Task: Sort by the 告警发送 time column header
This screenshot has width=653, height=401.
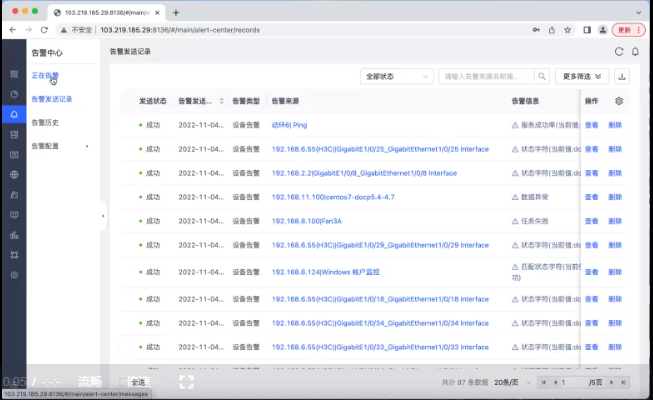Action: pyautogui.click(x=194, y=101)
